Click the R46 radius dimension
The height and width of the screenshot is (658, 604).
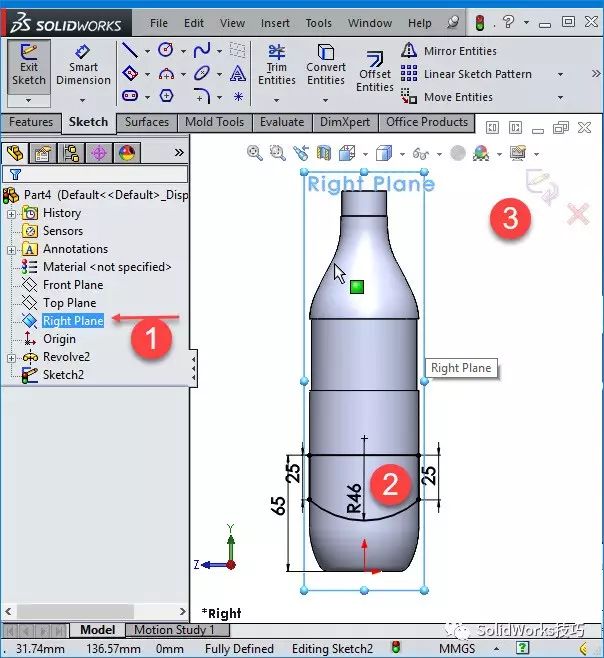(354, 498)
